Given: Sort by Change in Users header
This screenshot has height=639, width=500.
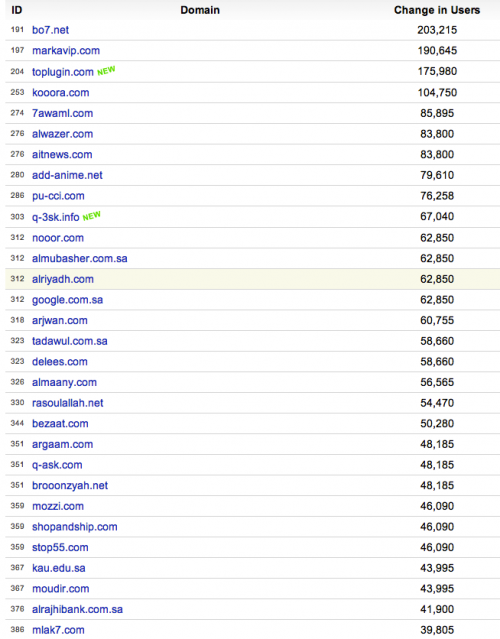Looking at the screenshot, I should [x=437, y=10].
